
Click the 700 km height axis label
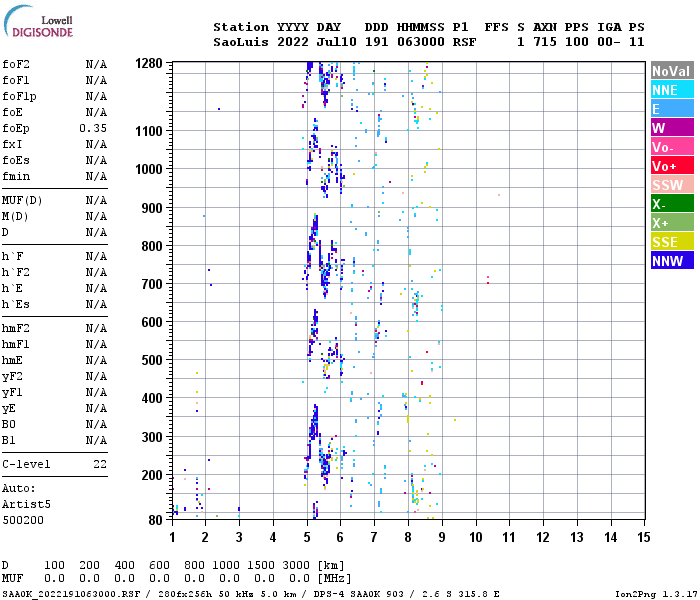click(x=152, y=284)
